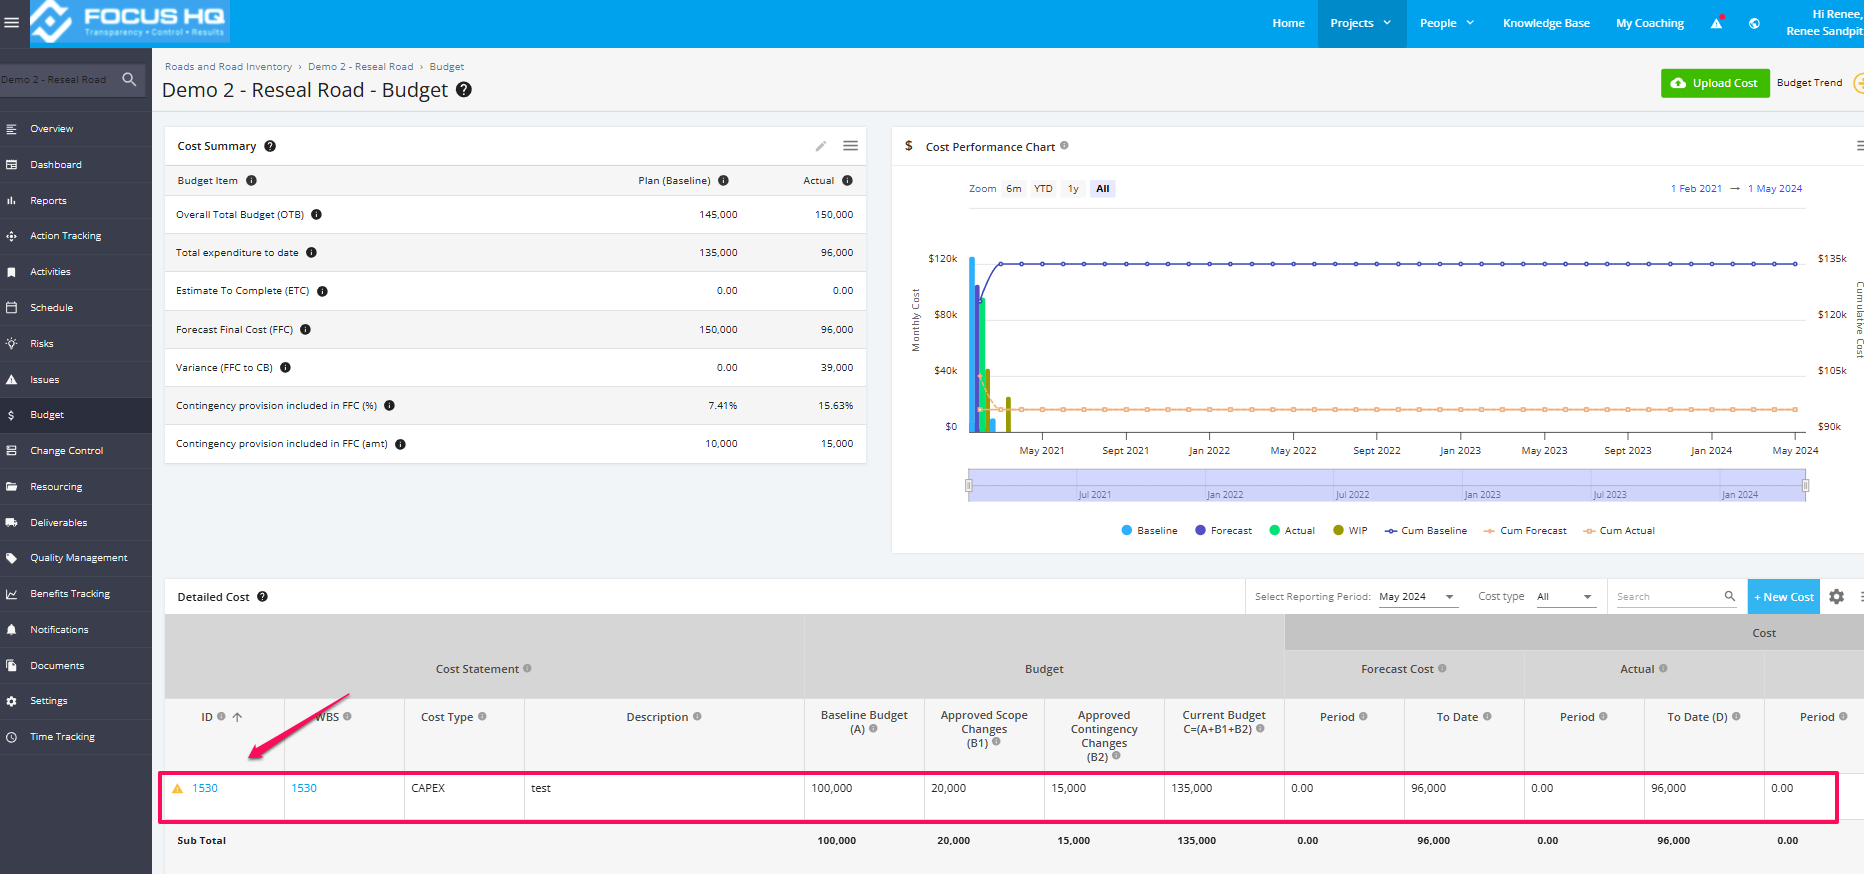Go to Change Control in sidebar
This screenshot has width=1864, height=874.
pyautogui.click(x=76, y=451)
